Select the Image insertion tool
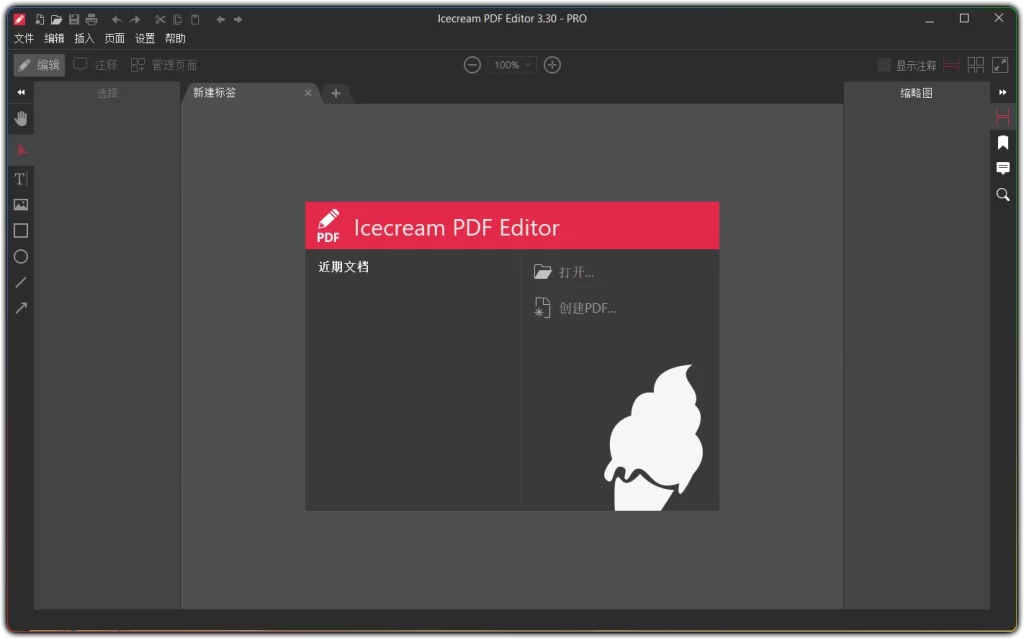Screen dimensions: 1024x639 coord(20,204)
